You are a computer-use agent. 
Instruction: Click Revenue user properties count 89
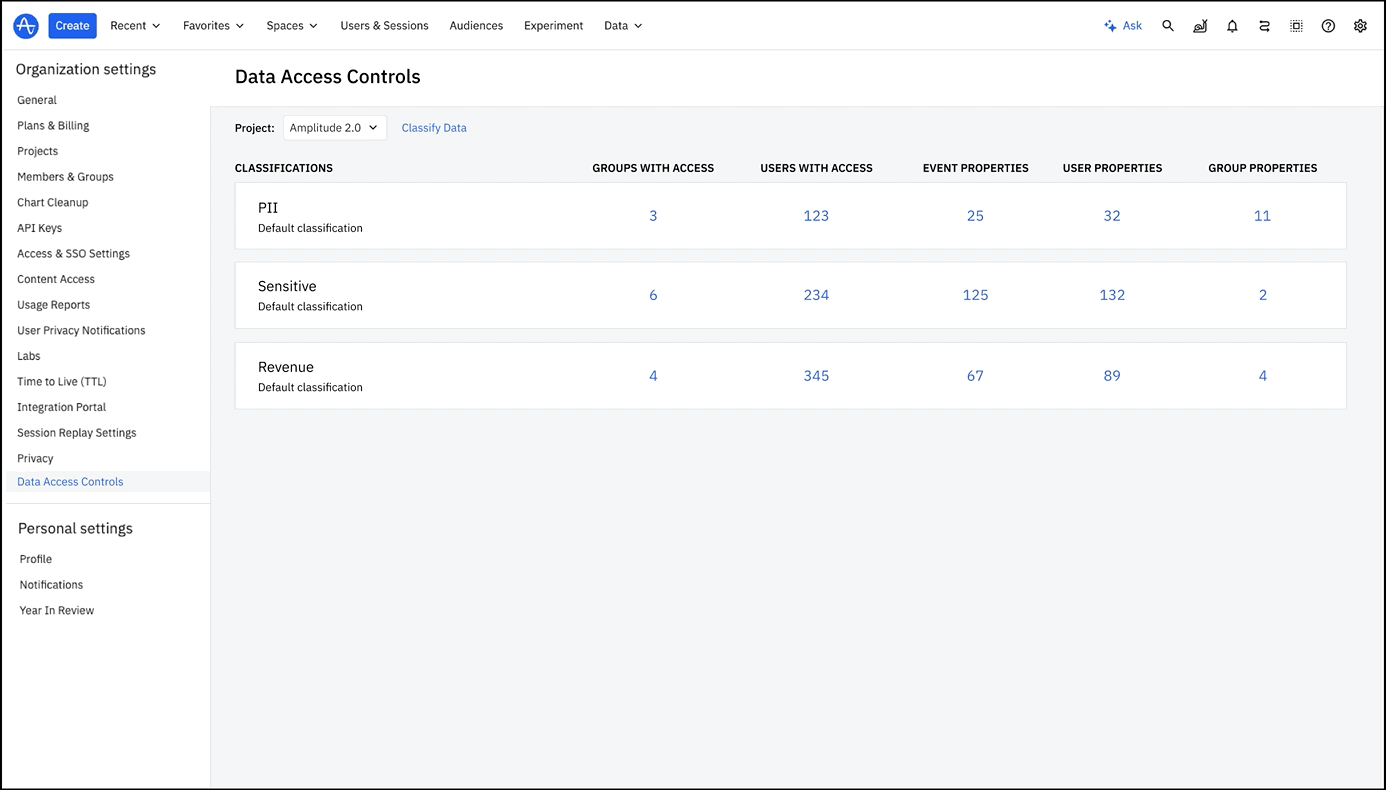pos(1112,376)
